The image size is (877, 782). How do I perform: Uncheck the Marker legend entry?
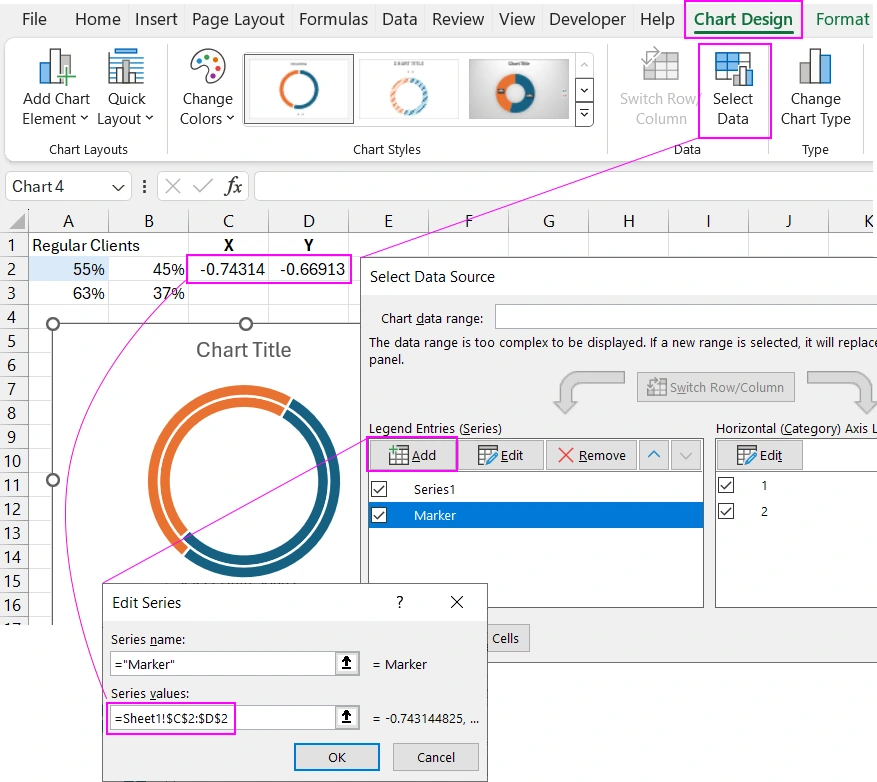click(x=378, y=515)
